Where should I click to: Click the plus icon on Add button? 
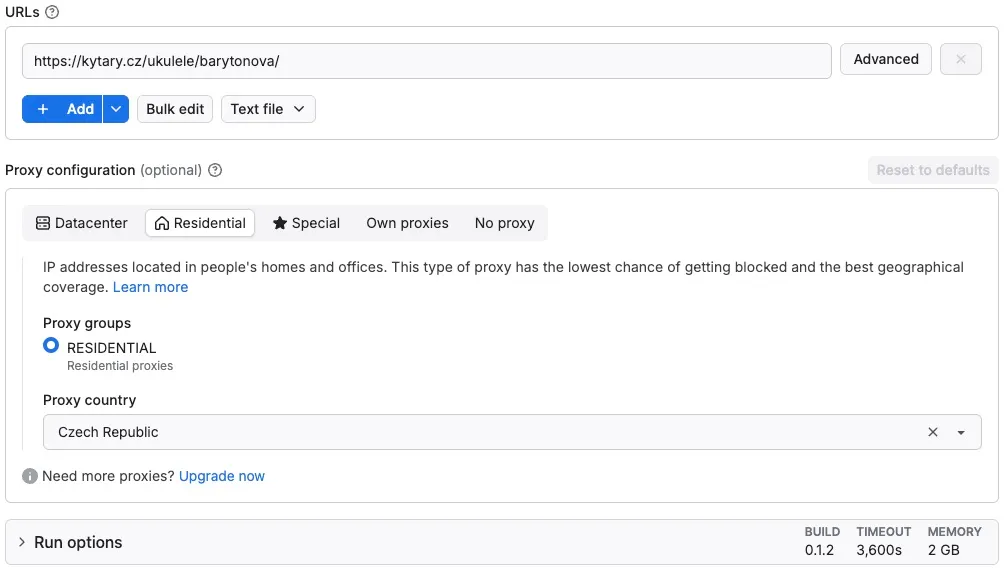click(x=43, y=109)
